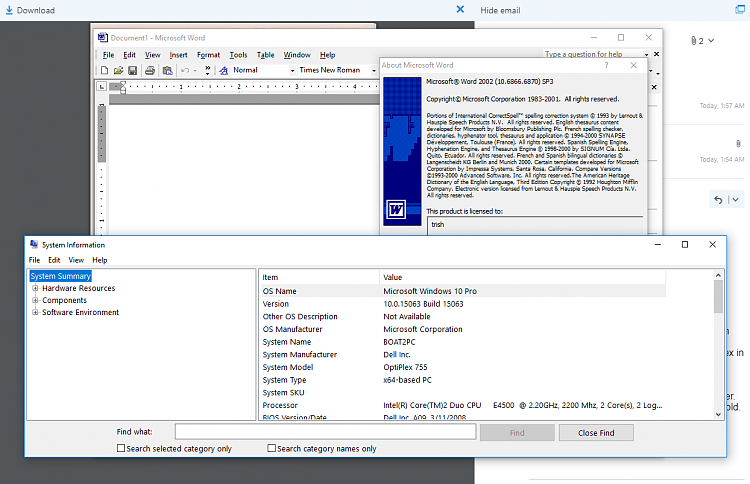Open the reply options chevron dropdown
Screen dimensions: 750x484
coord(736,199)
